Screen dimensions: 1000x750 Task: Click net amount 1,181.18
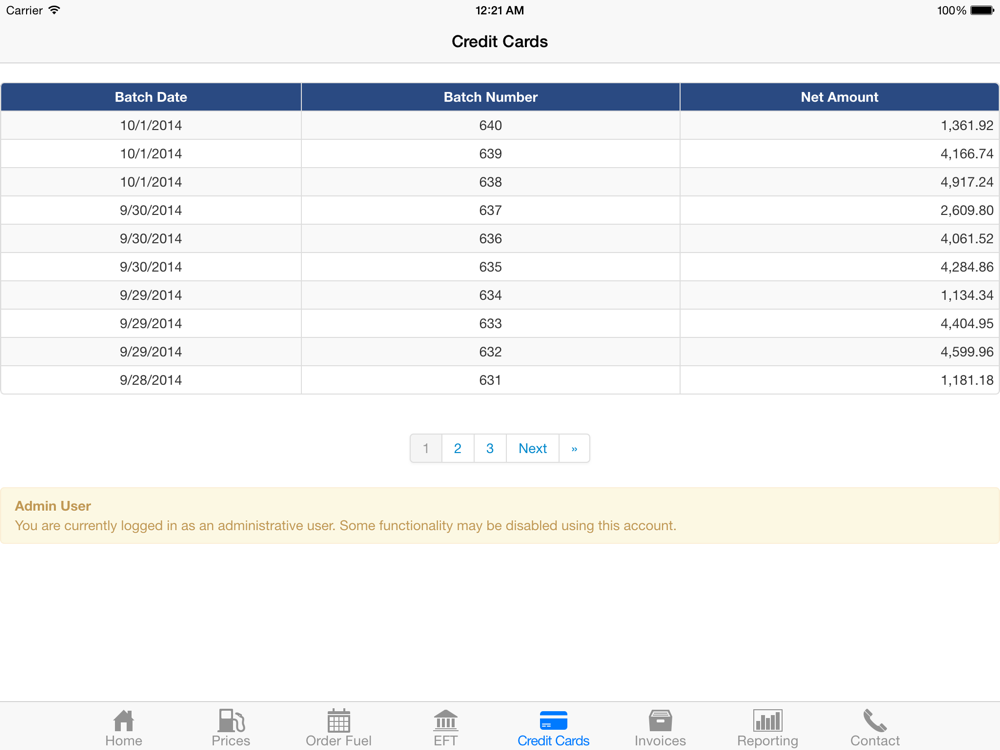tap(967, 380)
